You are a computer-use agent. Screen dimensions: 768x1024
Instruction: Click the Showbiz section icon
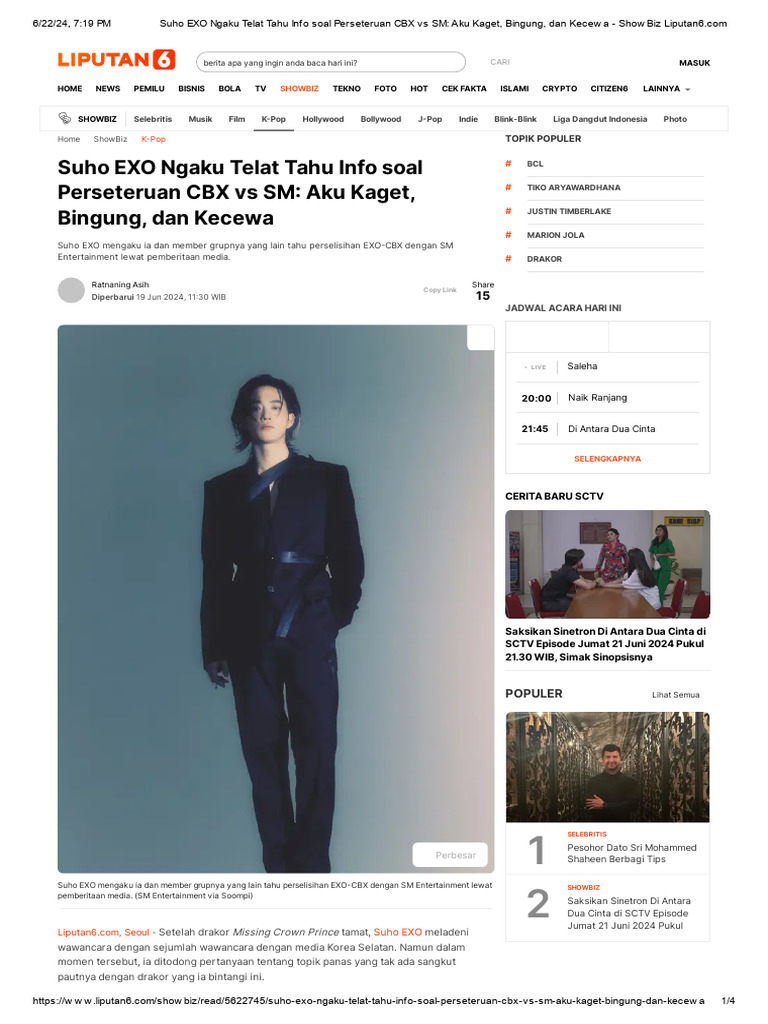[x=65, y=118]
